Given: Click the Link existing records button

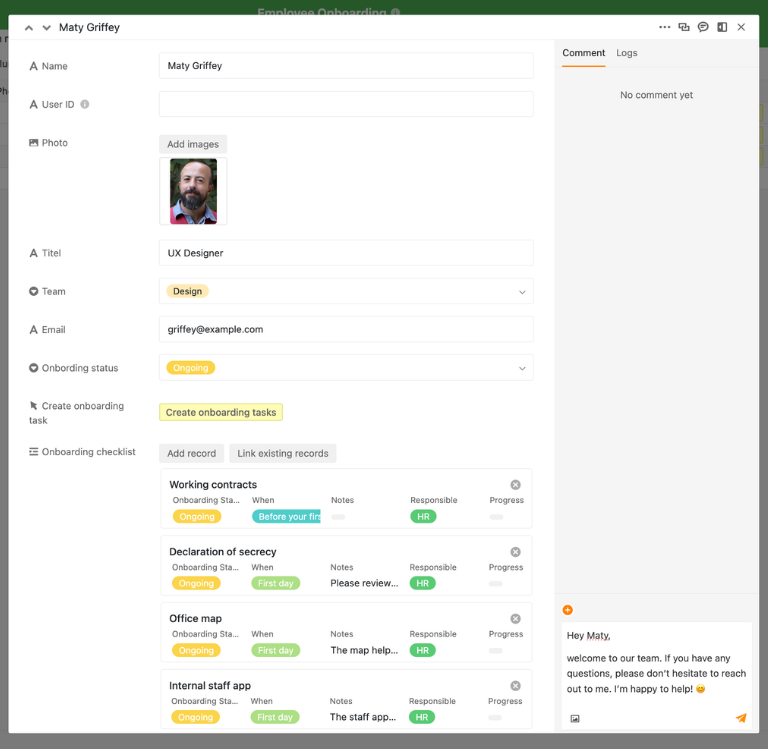Looking at the screenshot, I should pos(283,453).
